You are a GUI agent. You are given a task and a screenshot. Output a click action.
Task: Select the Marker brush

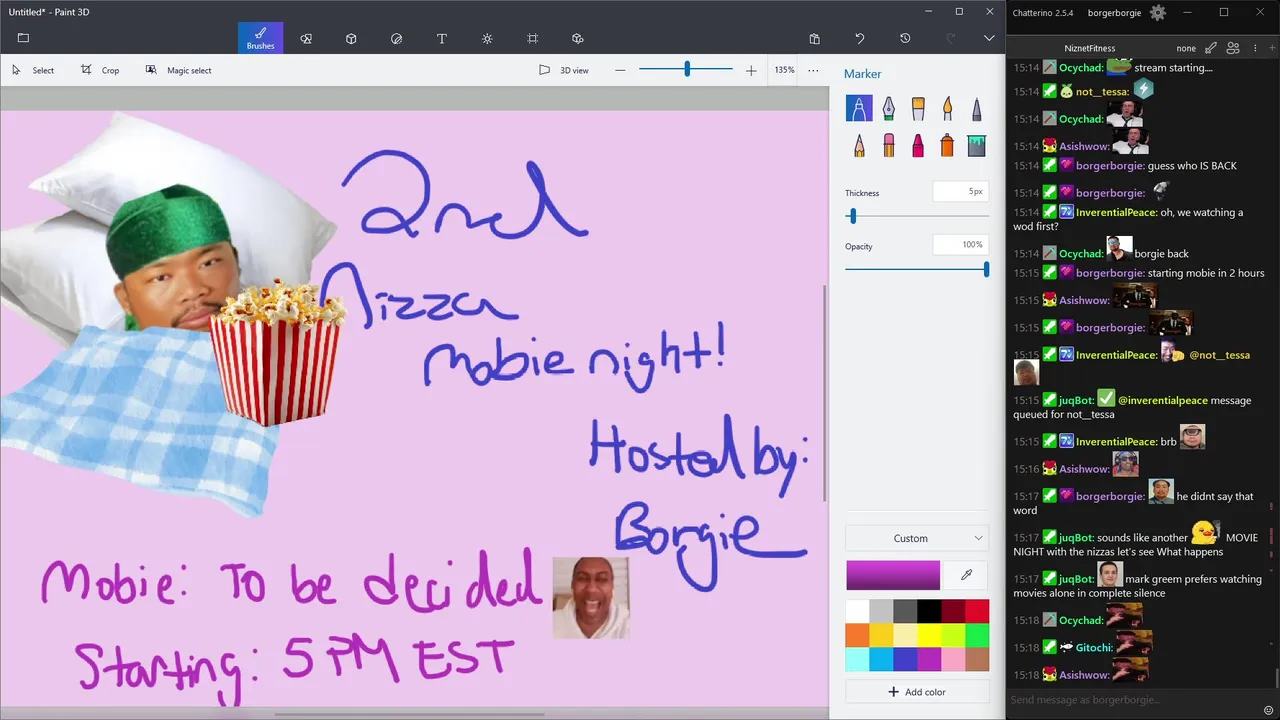pyautogui.click(x=859, y=108)
